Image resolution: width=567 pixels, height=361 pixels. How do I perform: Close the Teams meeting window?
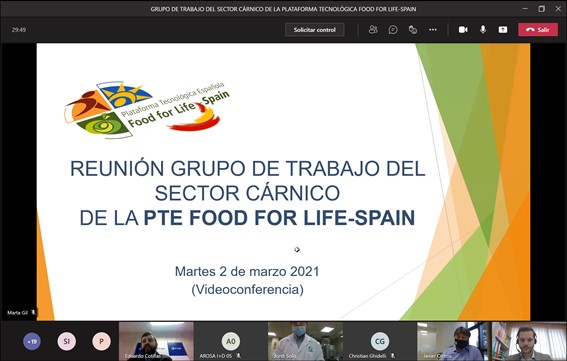click(558, 9)
